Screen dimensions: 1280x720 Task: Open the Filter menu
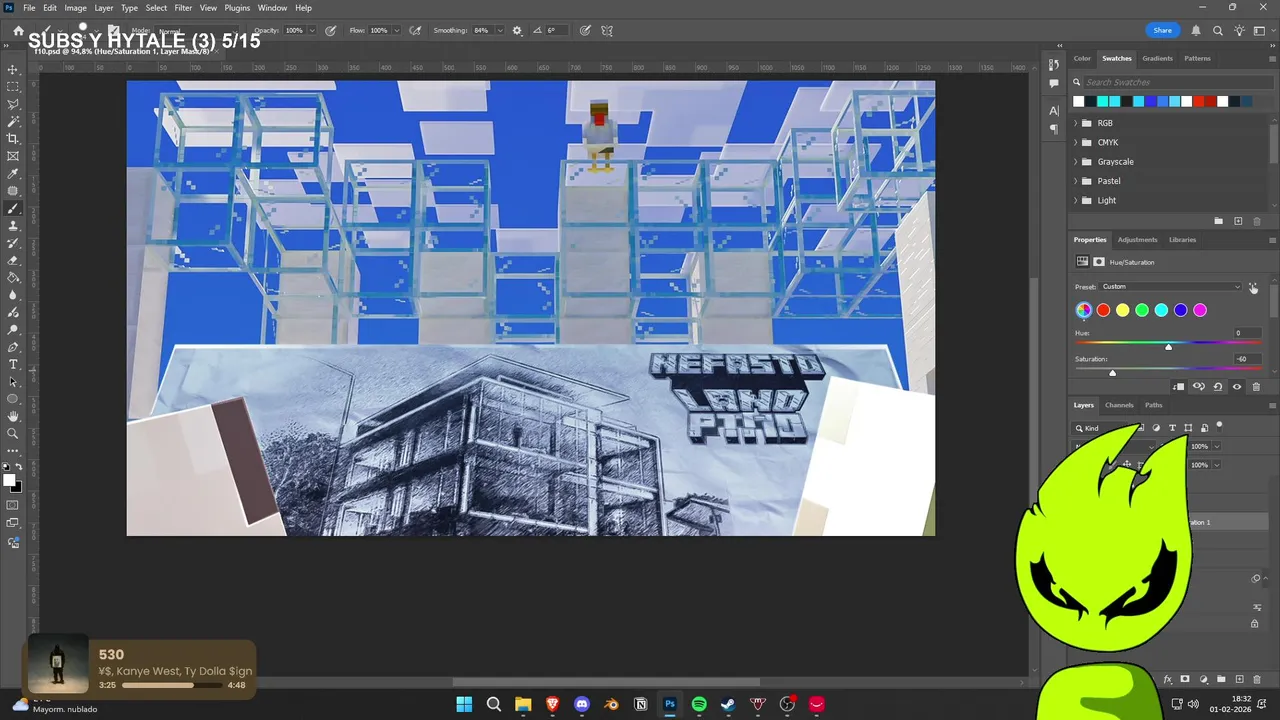pyautogui.click(x=183, y=8)
